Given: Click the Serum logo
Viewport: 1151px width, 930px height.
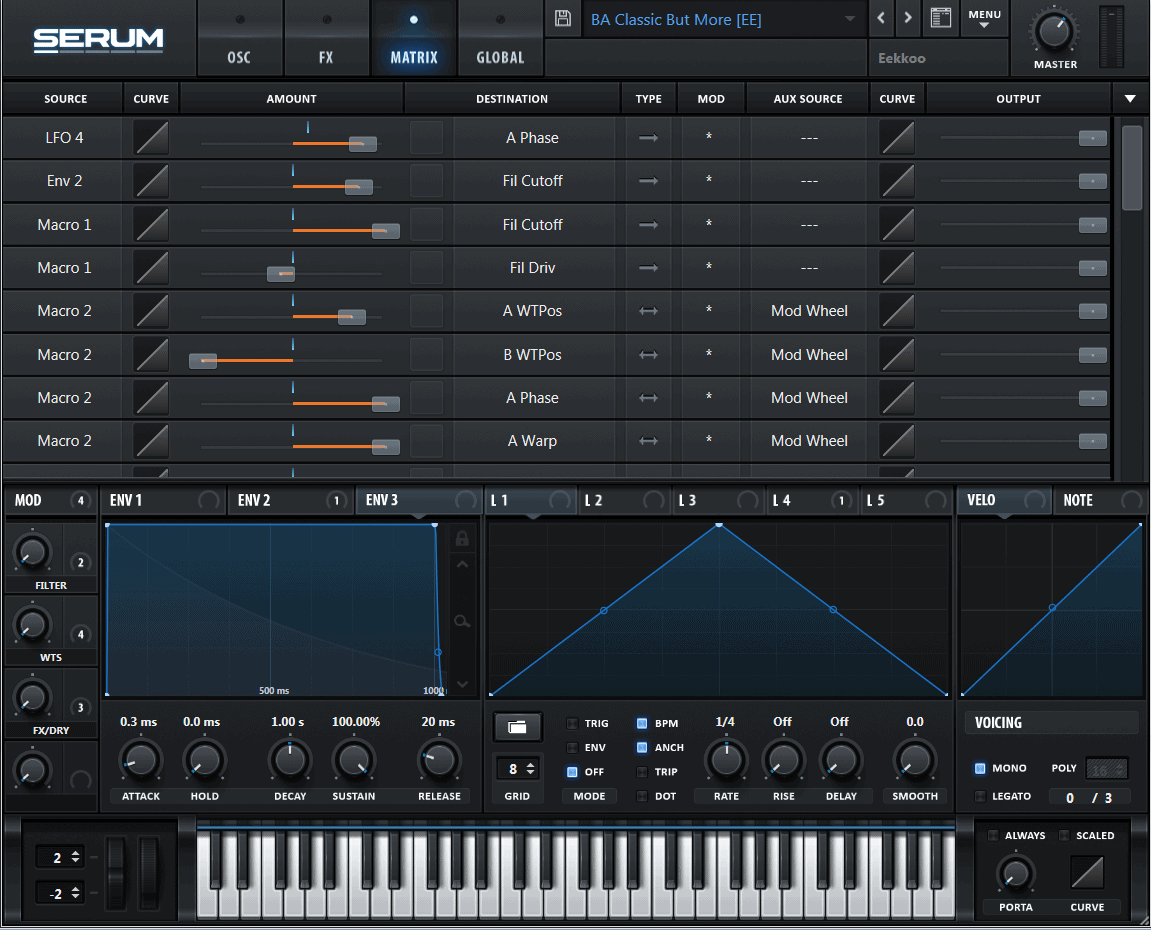Looking at the screenshot, I should tap(98, 40).
